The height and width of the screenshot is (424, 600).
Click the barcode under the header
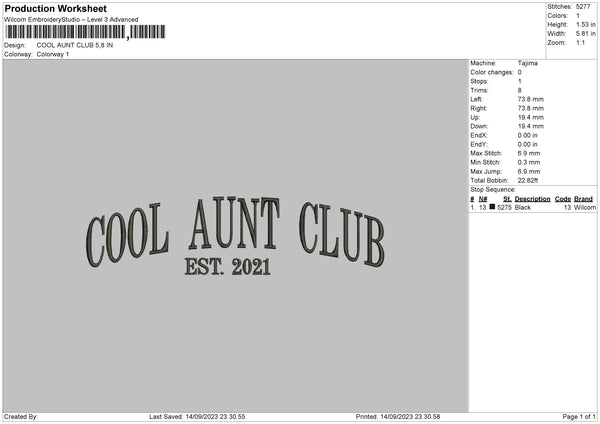point(85,32)
